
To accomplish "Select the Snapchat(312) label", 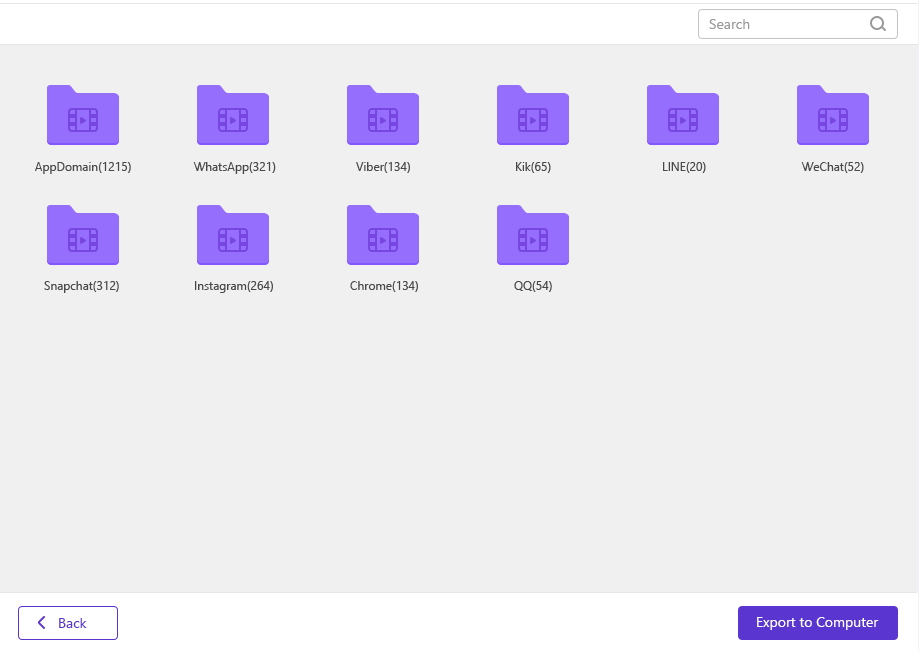I will coord(81,286).
